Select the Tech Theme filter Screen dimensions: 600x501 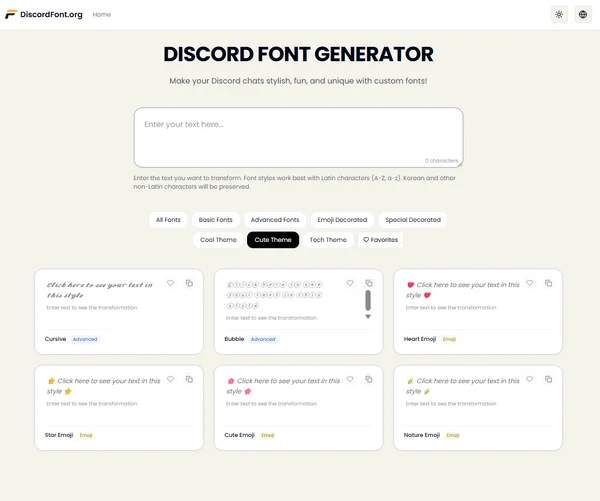click(328, 240)
